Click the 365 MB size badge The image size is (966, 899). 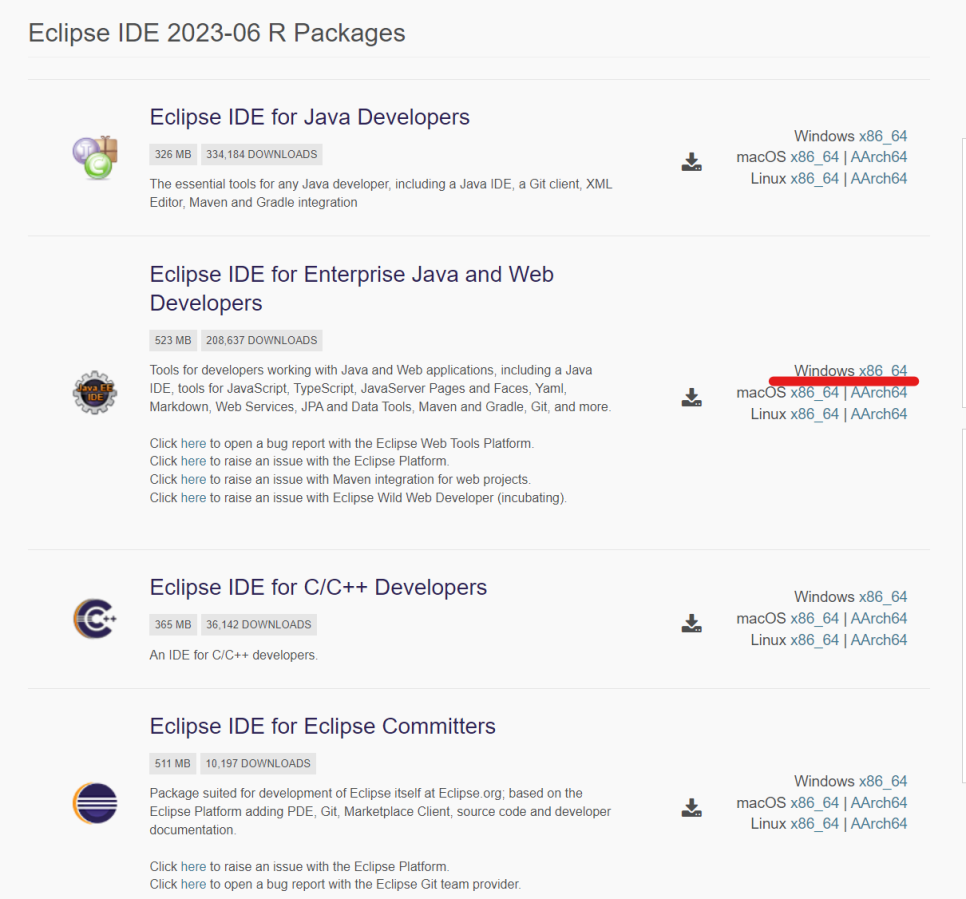(172, 624)
